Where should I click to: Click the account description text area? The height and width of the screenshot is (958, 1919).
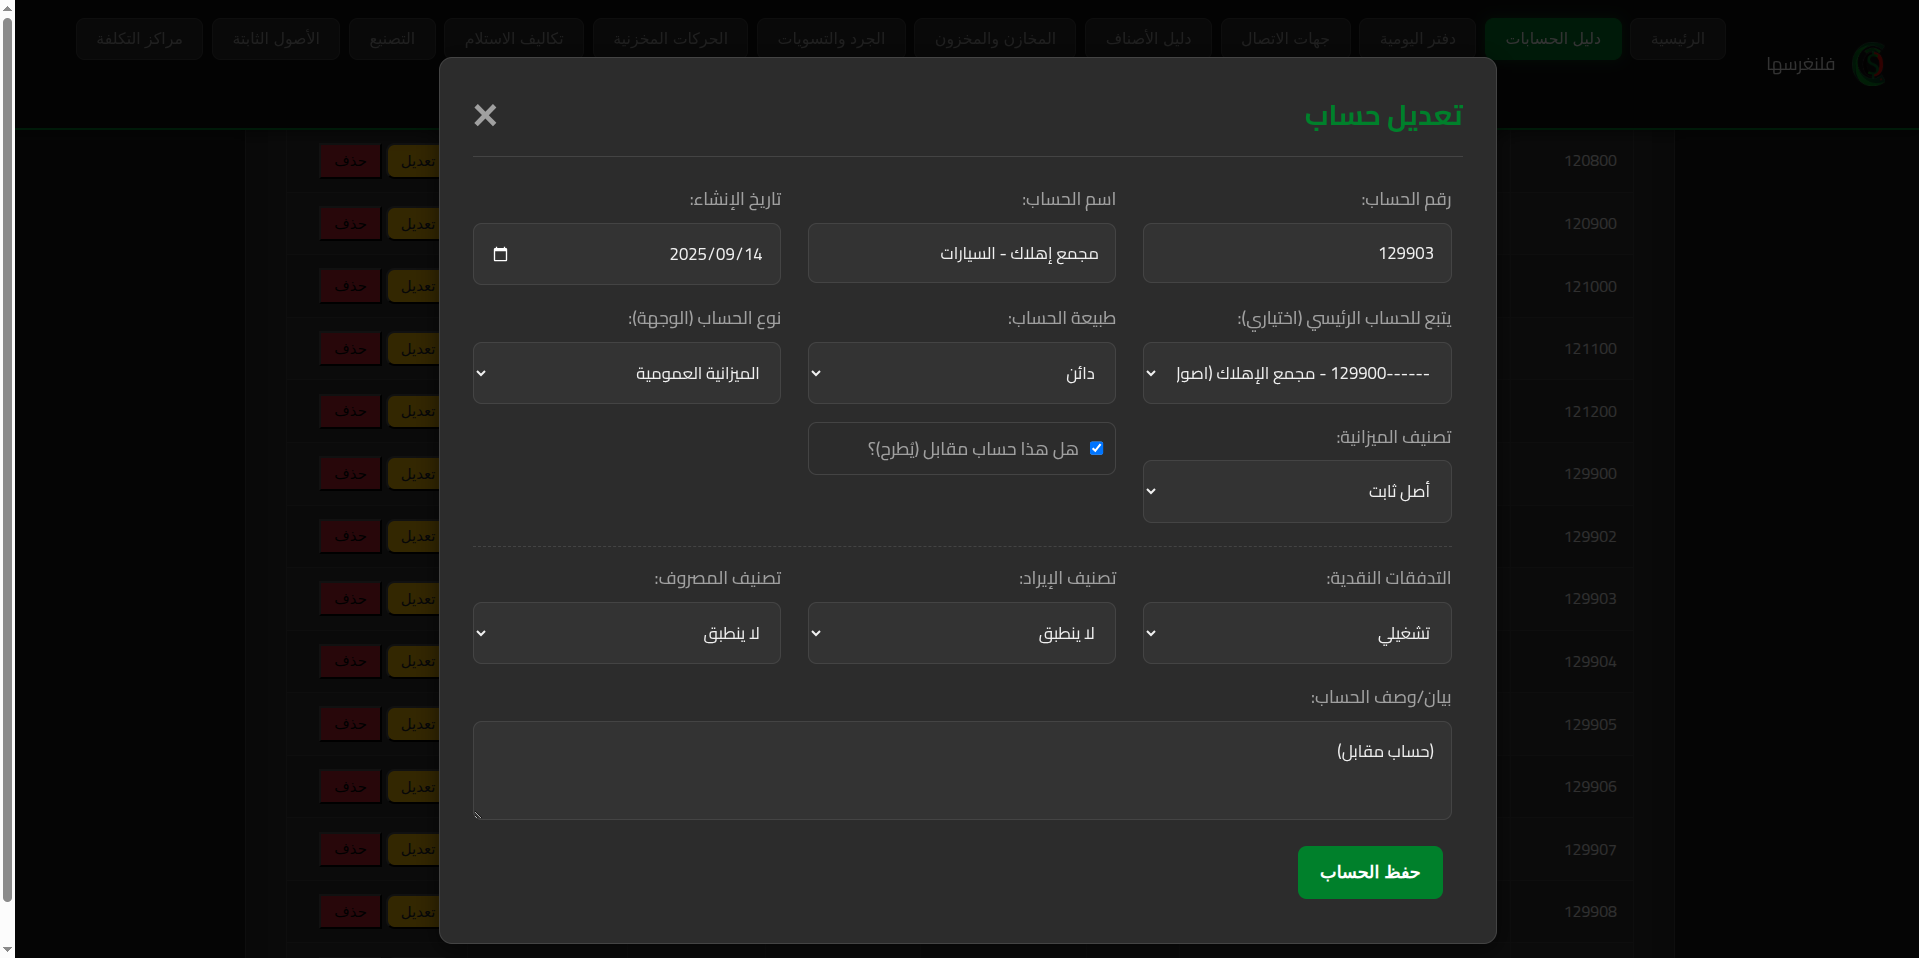pyautogui.click(x=961, y=771)
